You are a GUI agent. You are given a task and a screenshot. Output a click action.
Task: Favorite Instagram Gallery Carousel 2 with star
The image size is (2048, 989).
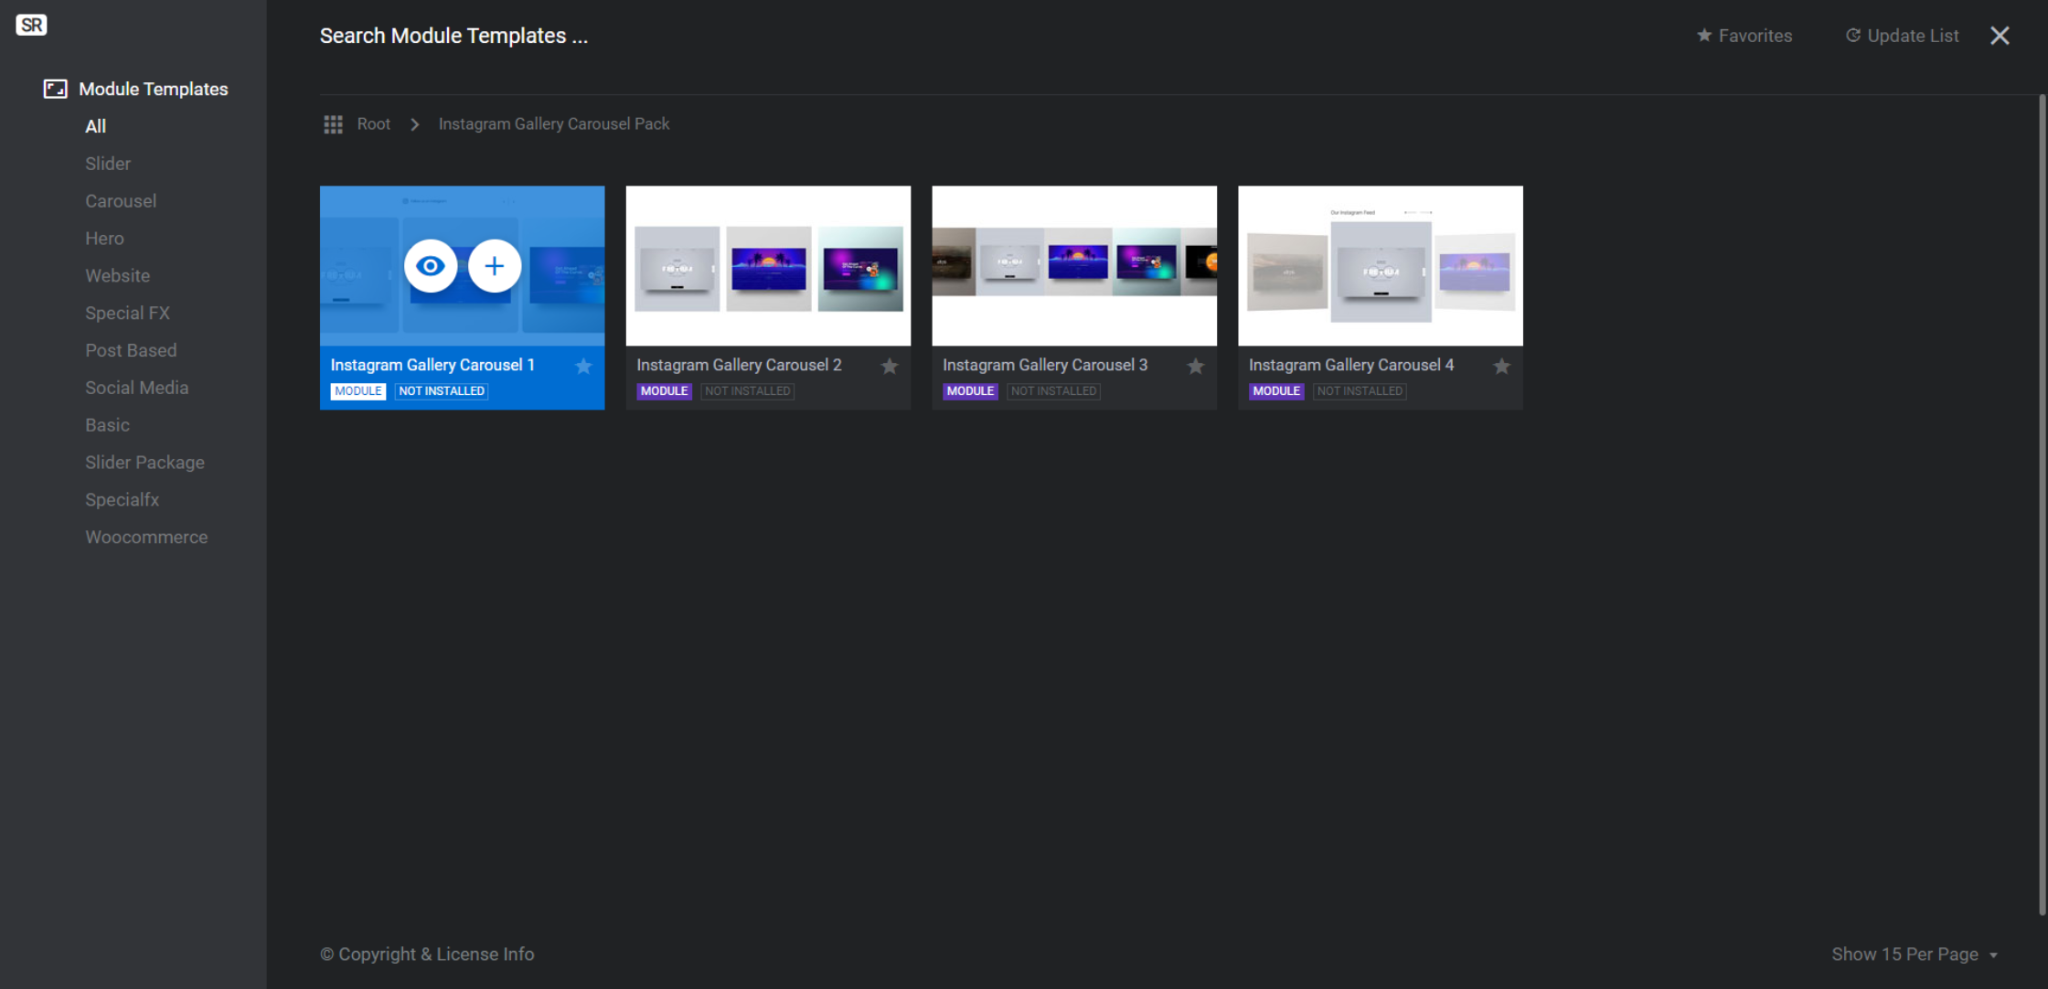890,366
